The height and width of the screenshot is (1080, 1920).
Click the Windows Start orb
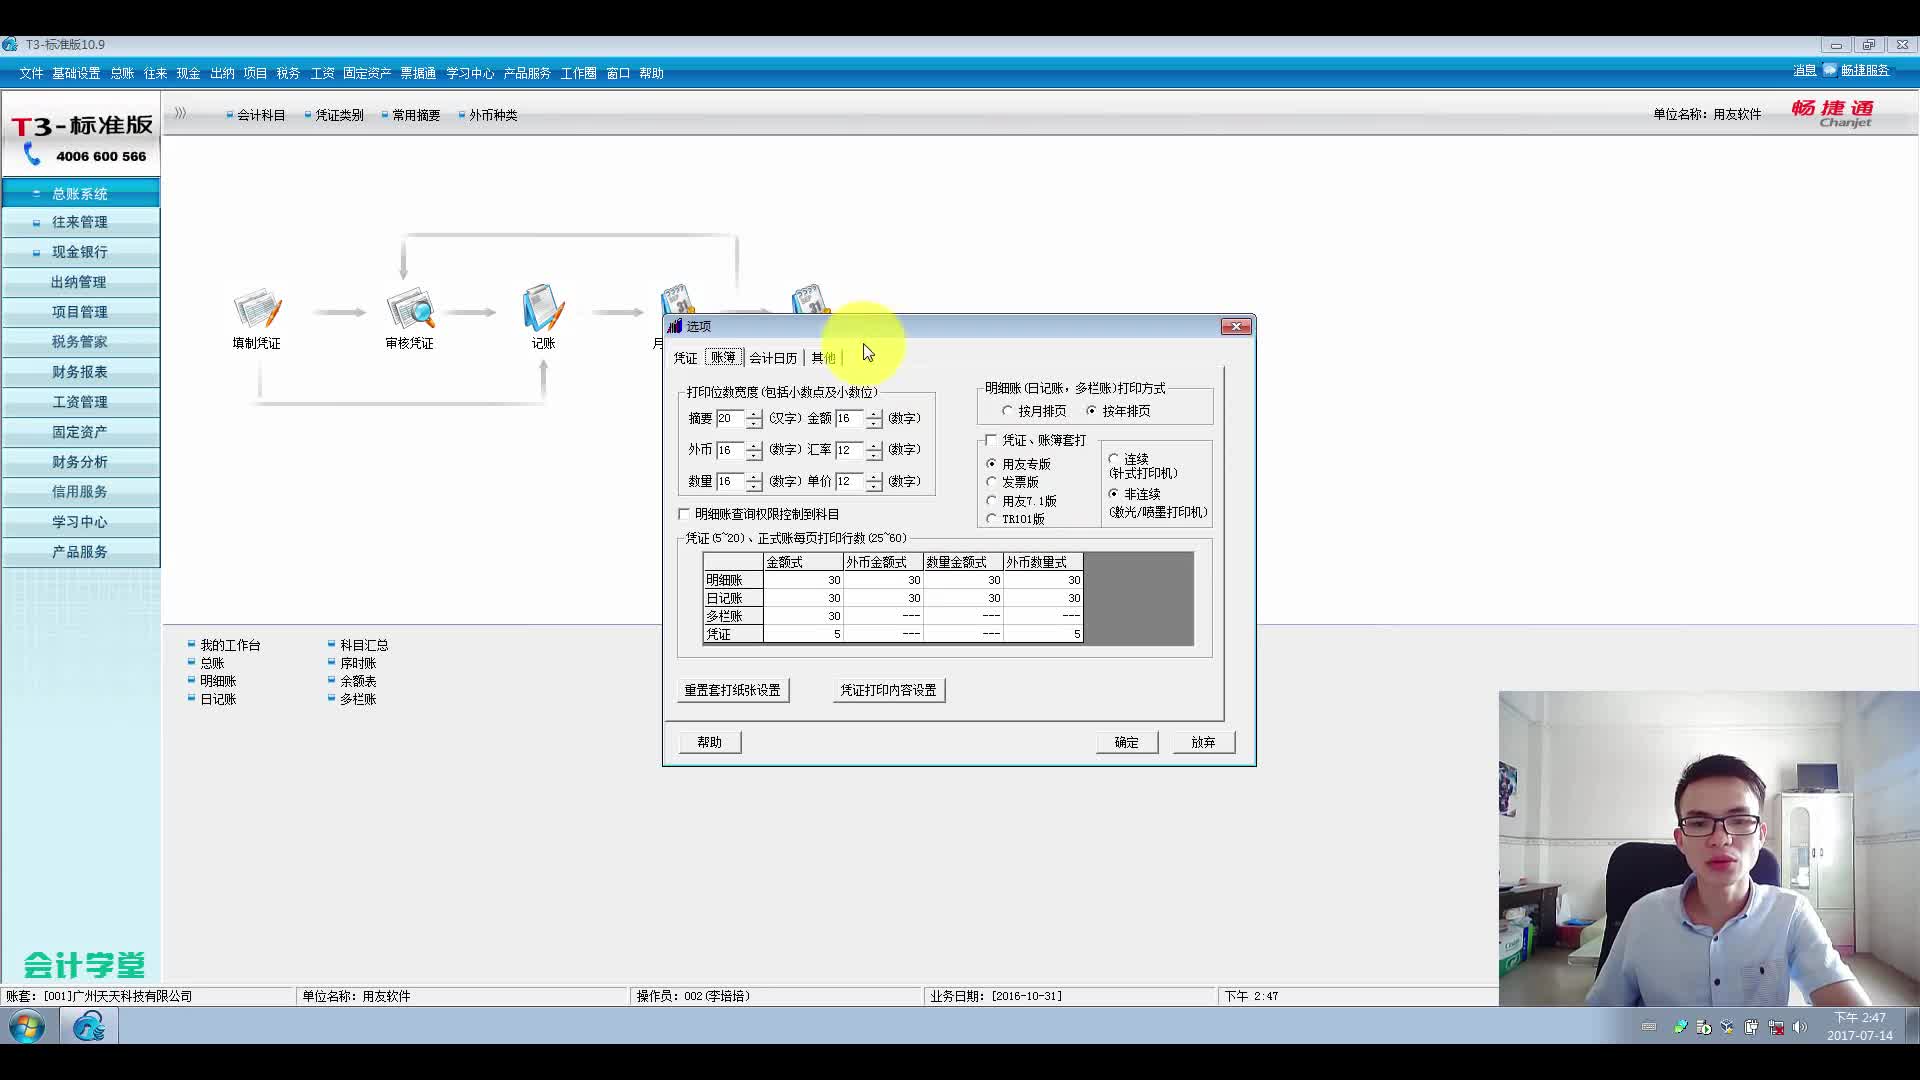click(27, 1026)
